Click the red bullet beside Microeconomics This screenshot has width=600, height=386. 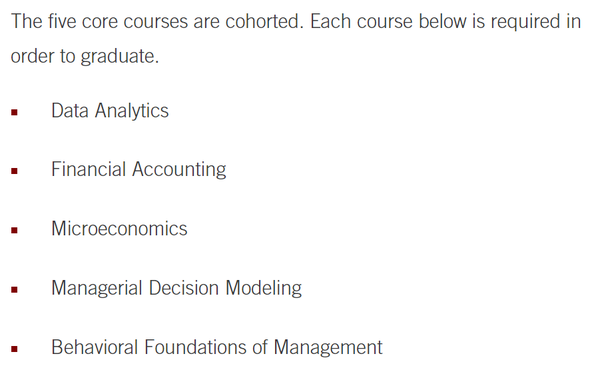click(x=15, y=230)
